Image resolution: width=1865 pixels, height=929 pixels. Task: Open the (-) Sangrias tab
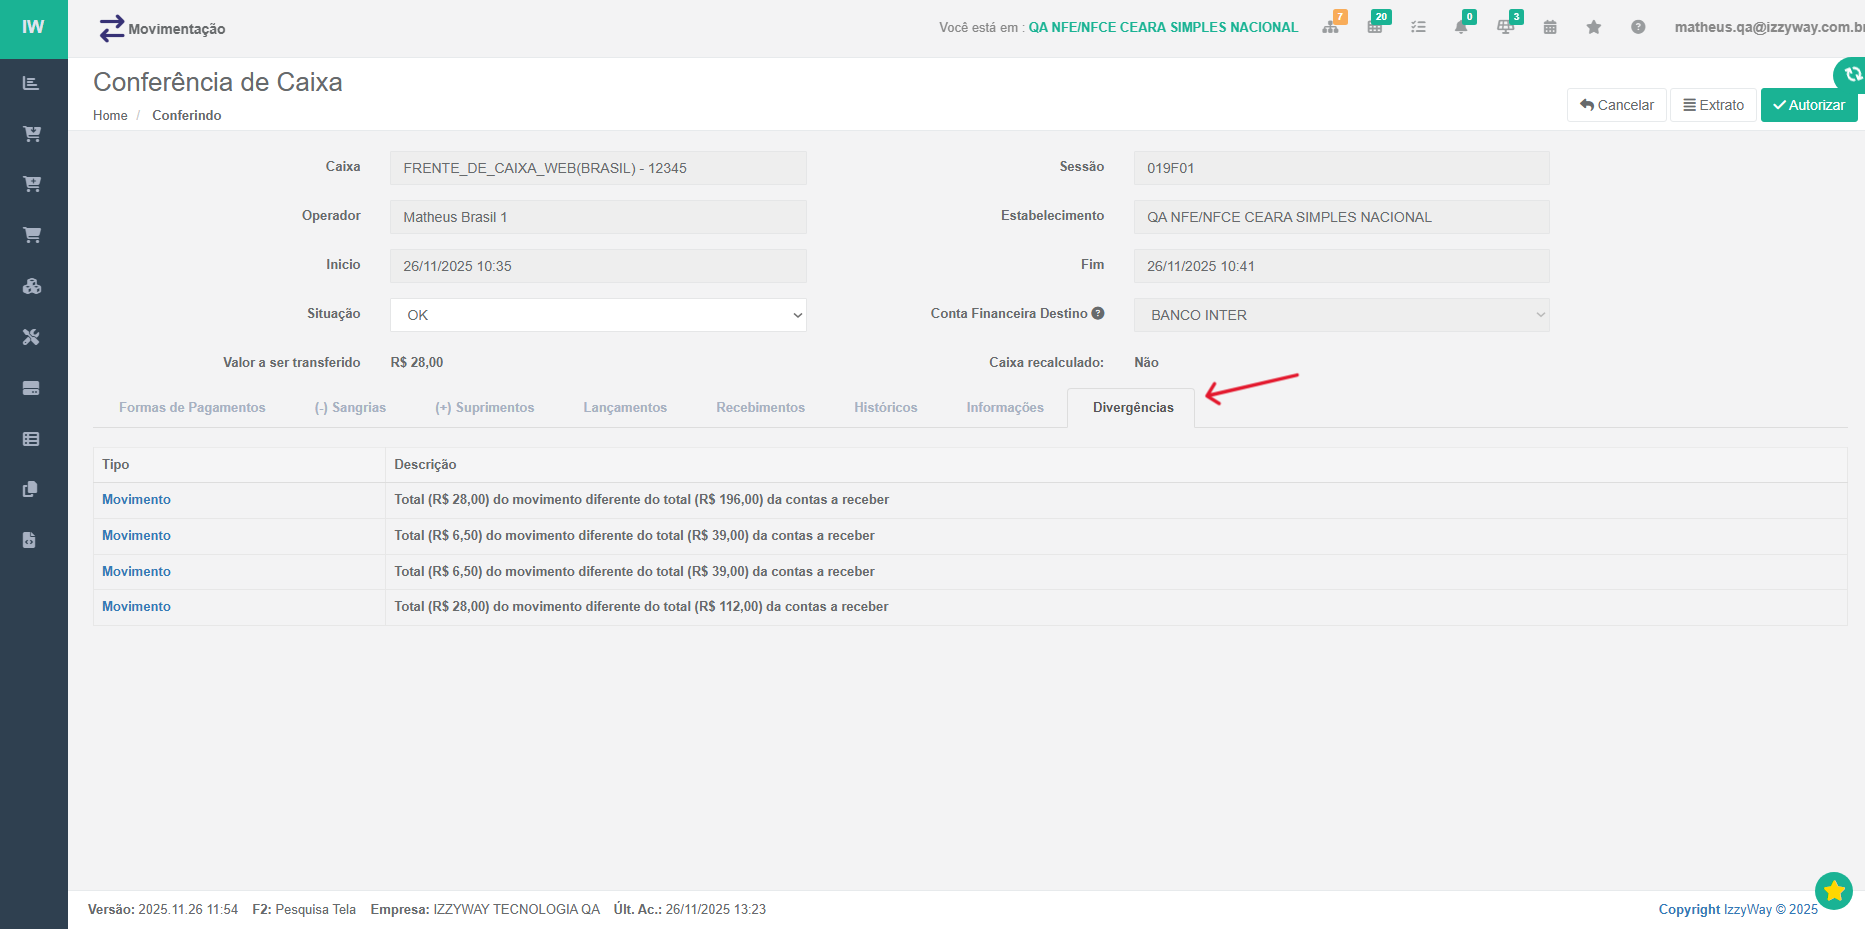[x=350, y=408]
